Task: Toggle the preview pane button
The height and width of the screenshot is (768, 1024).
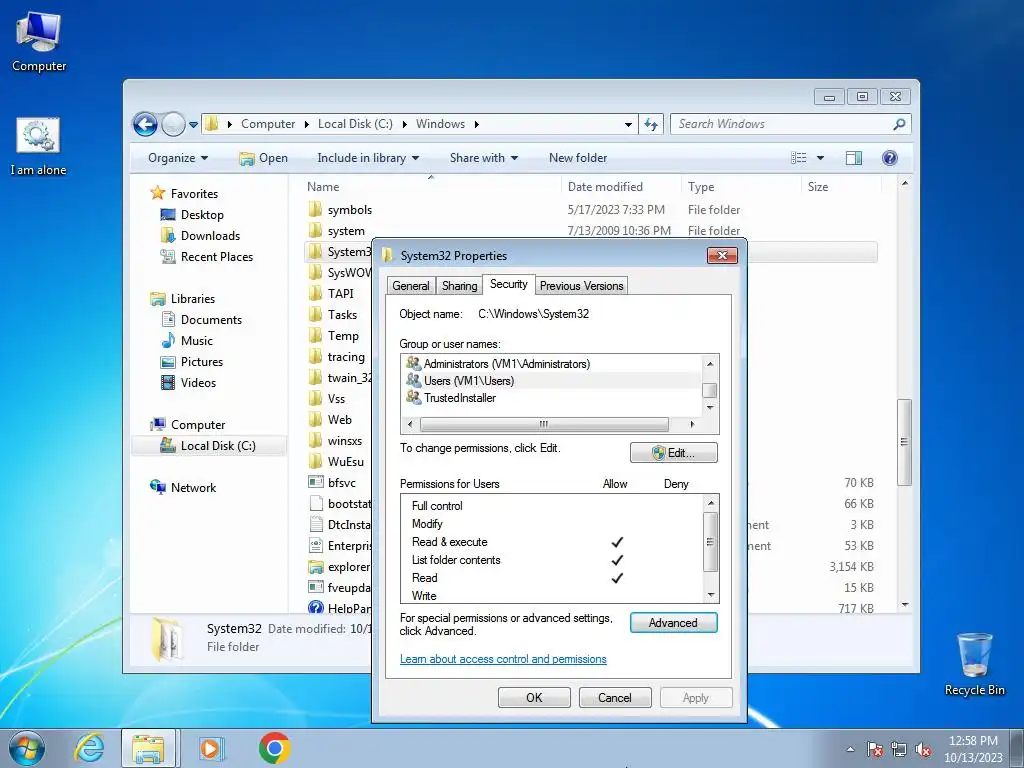Action: tap(854, 158)
